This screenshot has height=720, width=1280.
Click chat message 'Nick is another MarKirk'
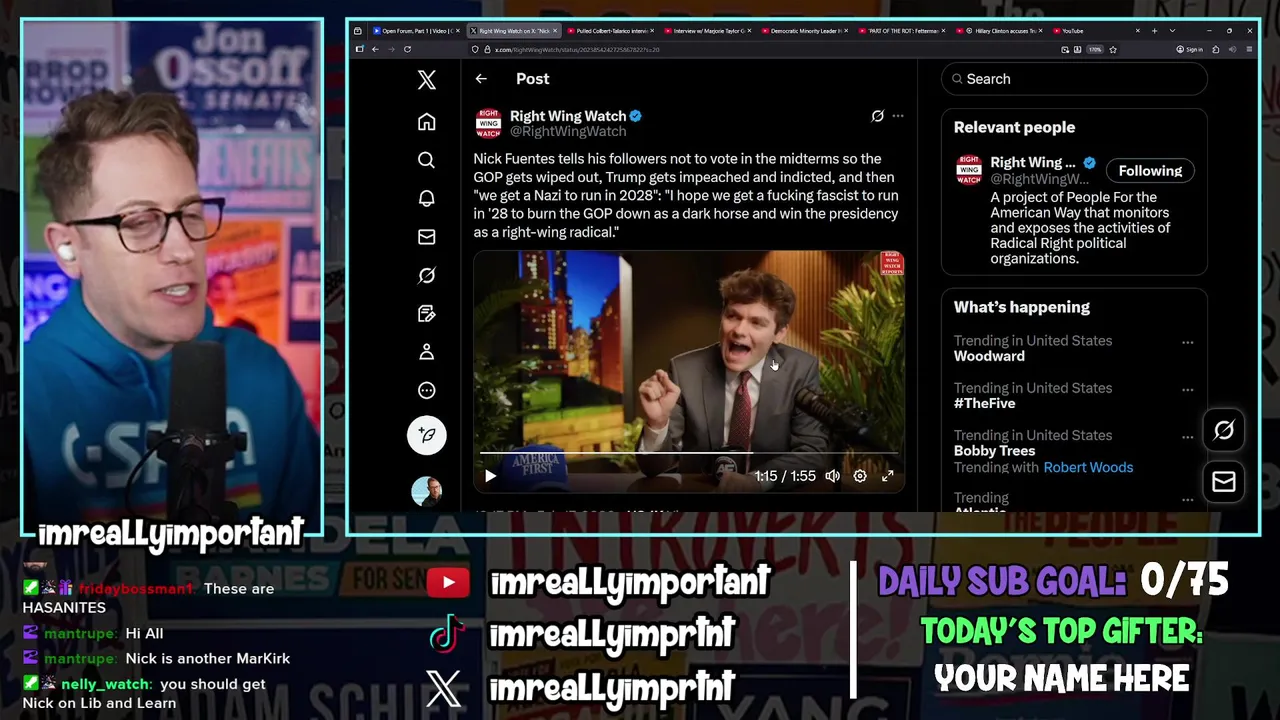207,659
